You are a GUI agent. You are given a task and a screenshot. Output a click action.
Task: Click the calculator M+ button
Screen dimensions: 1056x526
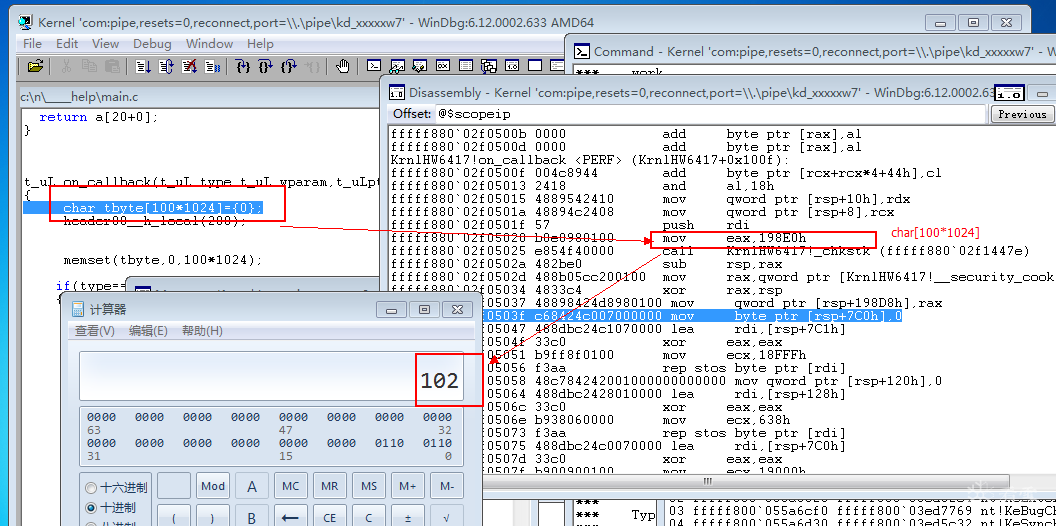click(408, 486)
